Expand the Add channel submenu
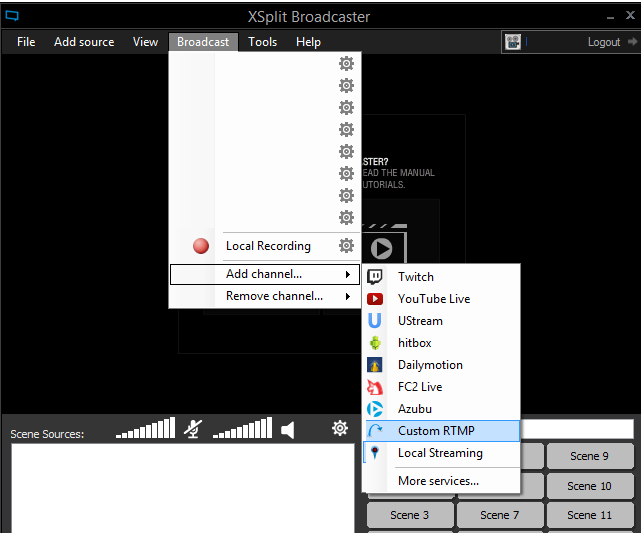The image size is (641, 534). (265, 274)
